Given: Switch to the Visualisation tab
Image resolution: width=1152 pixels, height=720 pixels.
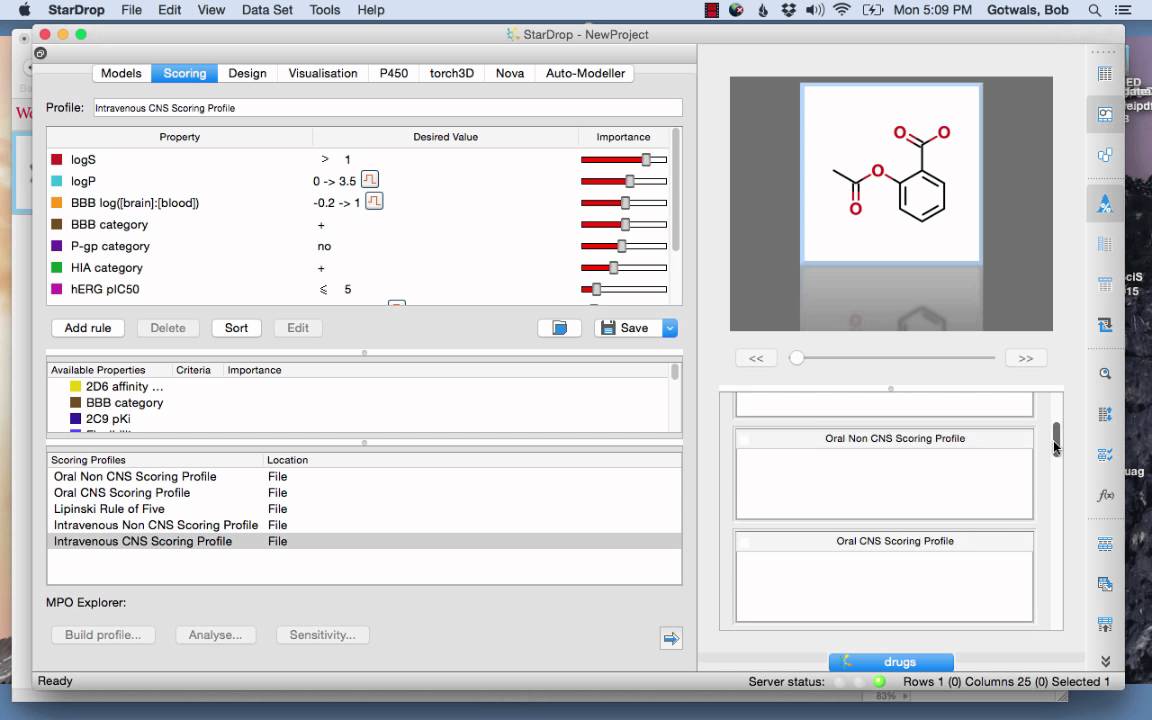Looking at the screenshot, I should (323, 73).
